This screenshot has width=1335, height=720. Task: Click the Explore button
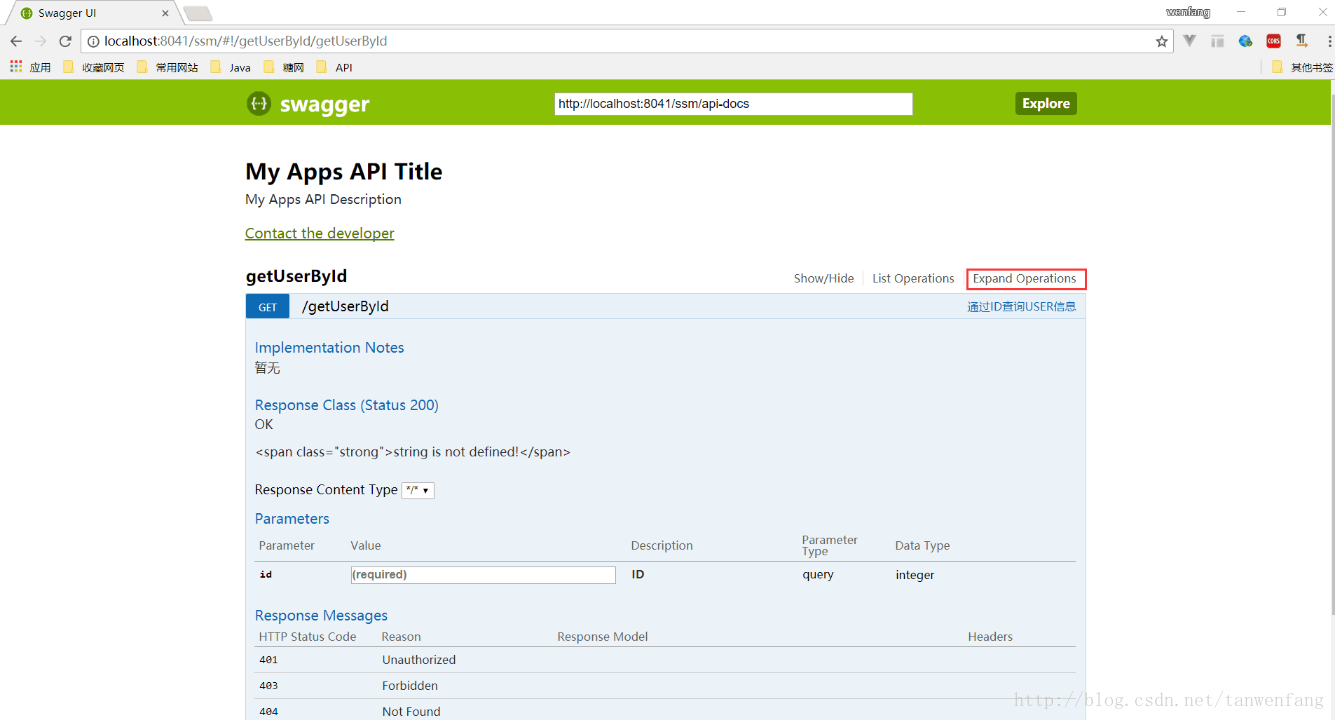click(1046, 103)
